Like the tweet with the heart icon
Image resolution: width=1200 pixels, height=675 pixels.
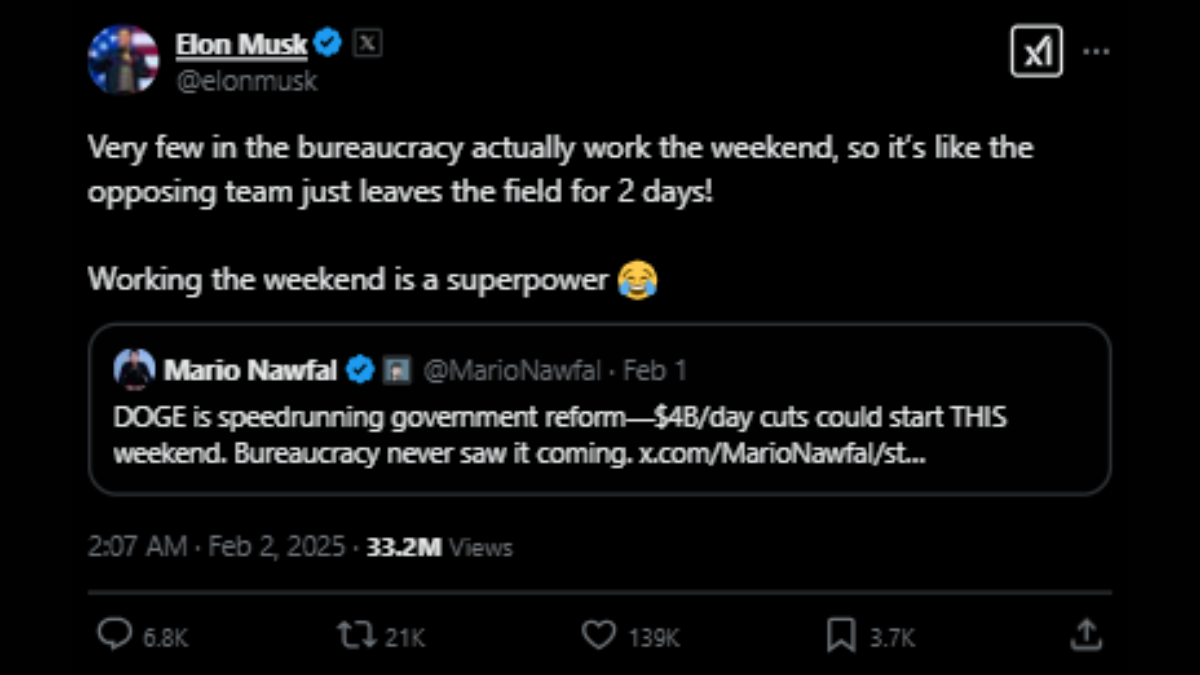pyautogui.click(x=599, y=634)
